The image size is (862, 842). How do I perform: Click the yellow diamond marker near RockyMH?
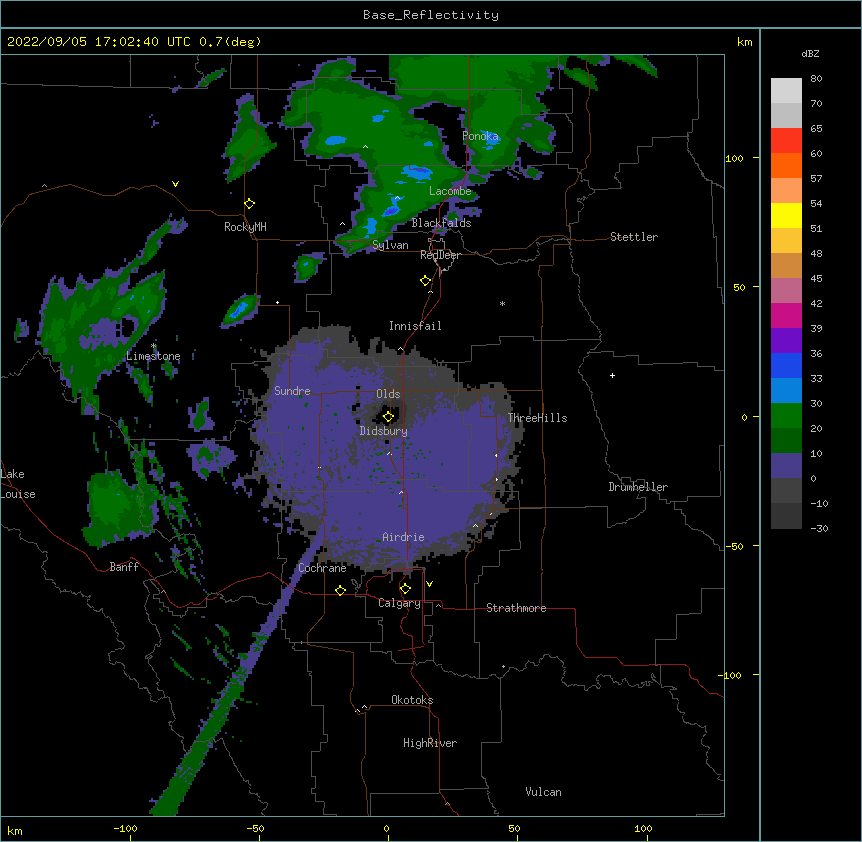tap(250, 204)
